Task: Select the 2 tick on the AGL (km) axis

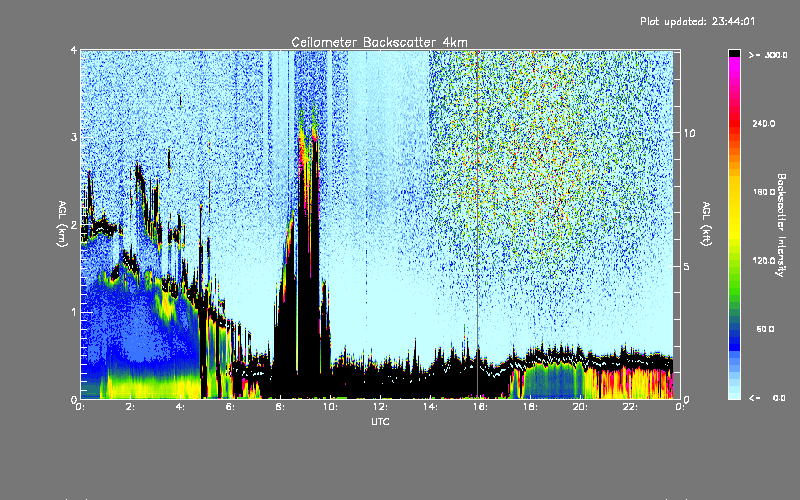Action: pos(74,225)
